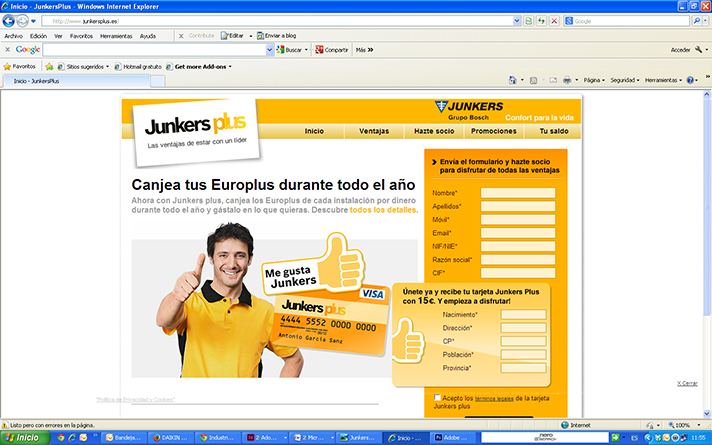Open the Get more Add-ons dropdown
Image resolution: width=712 pixels, height=445 pixels.
199,67
